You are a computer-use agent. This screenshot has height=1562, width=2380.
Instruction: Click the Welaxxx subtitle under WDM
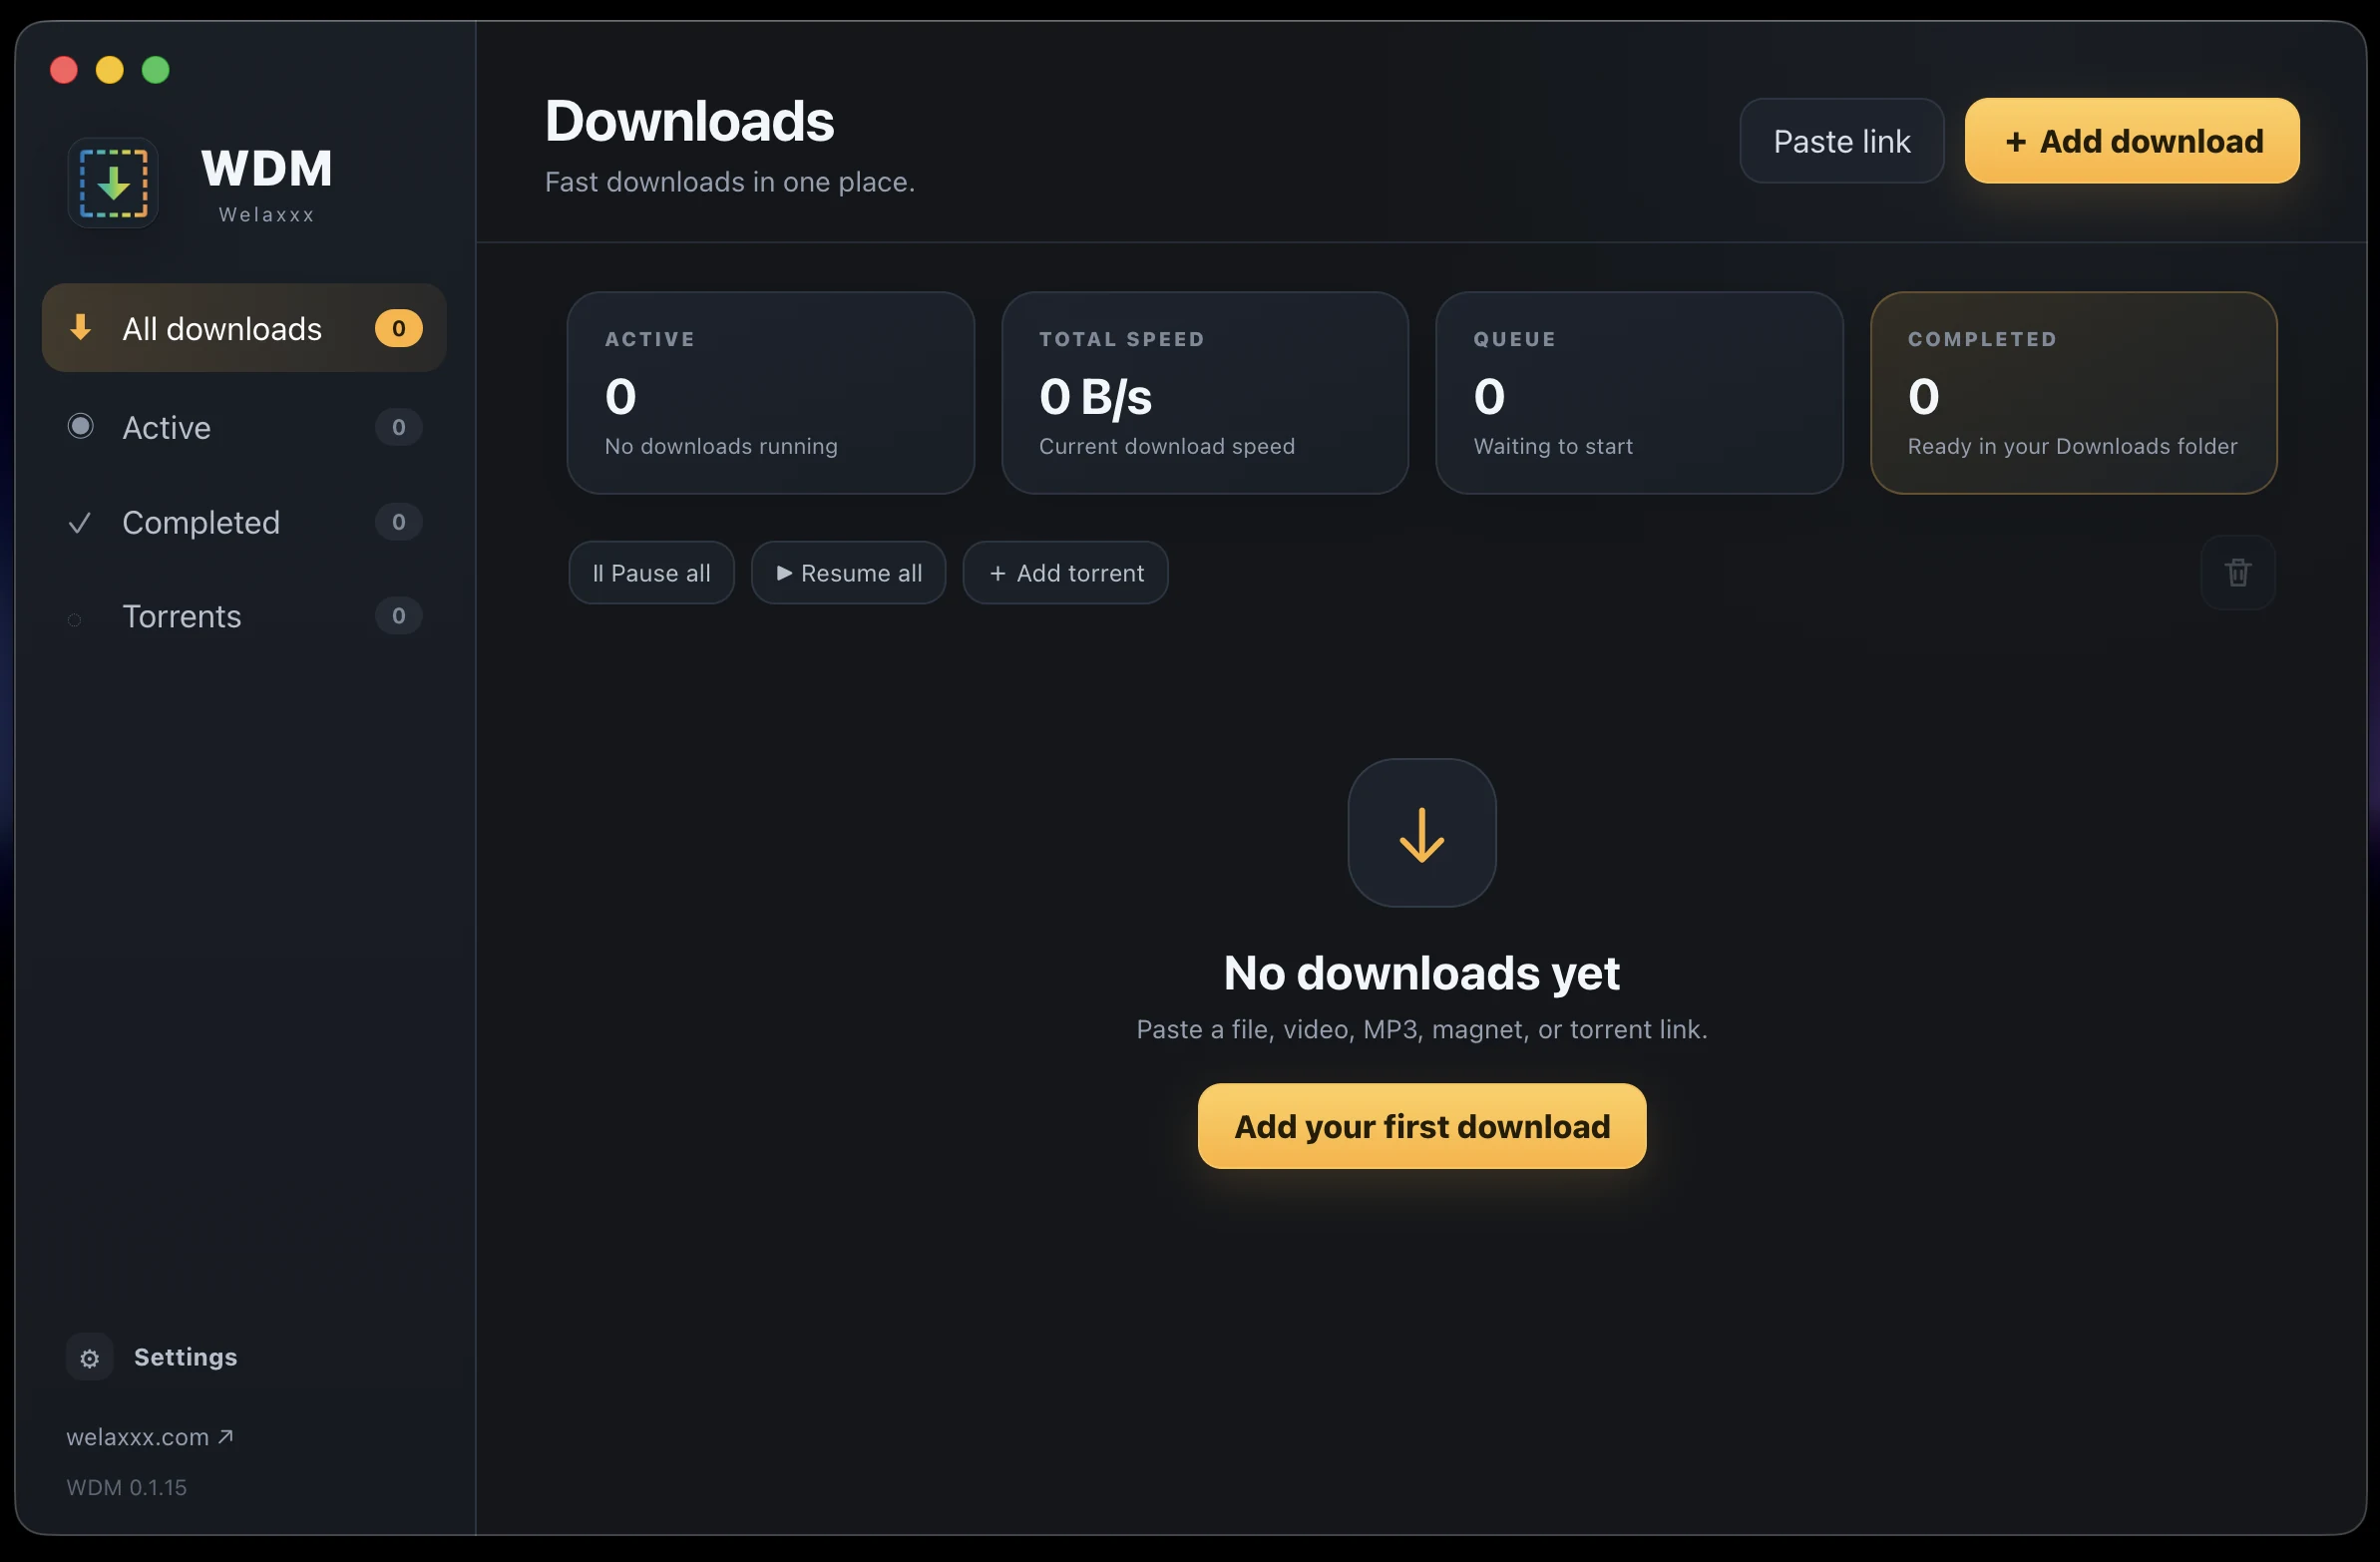coord(267,214)
